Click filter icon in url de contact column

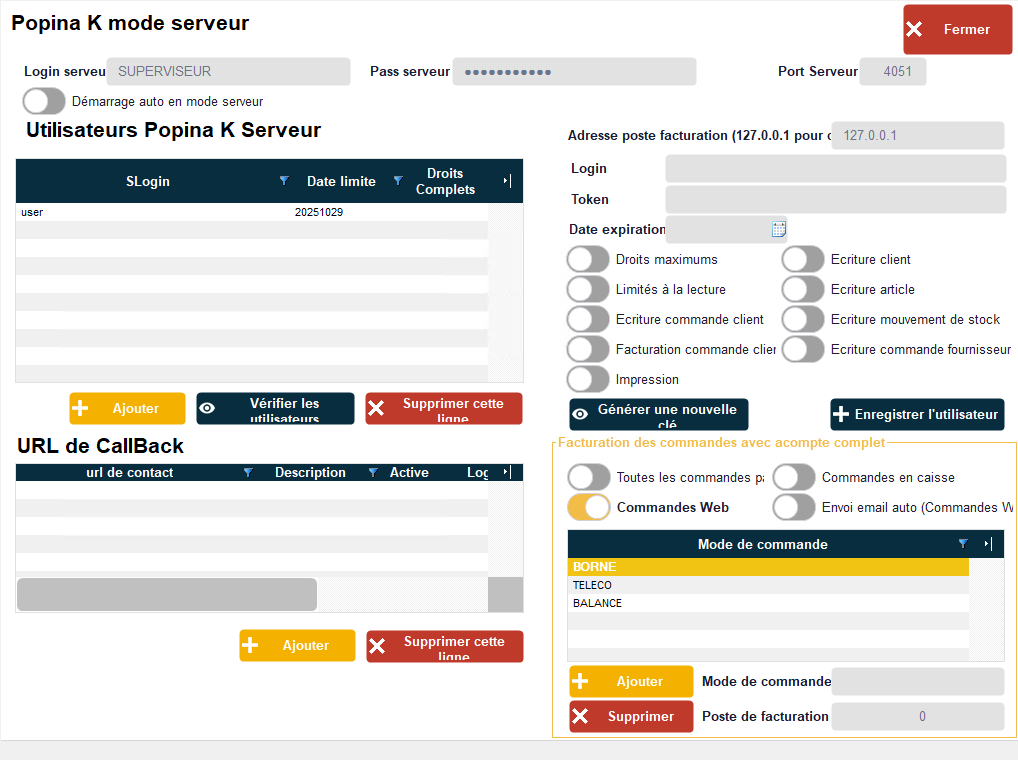pyautogui.click(x=248, y=472)
